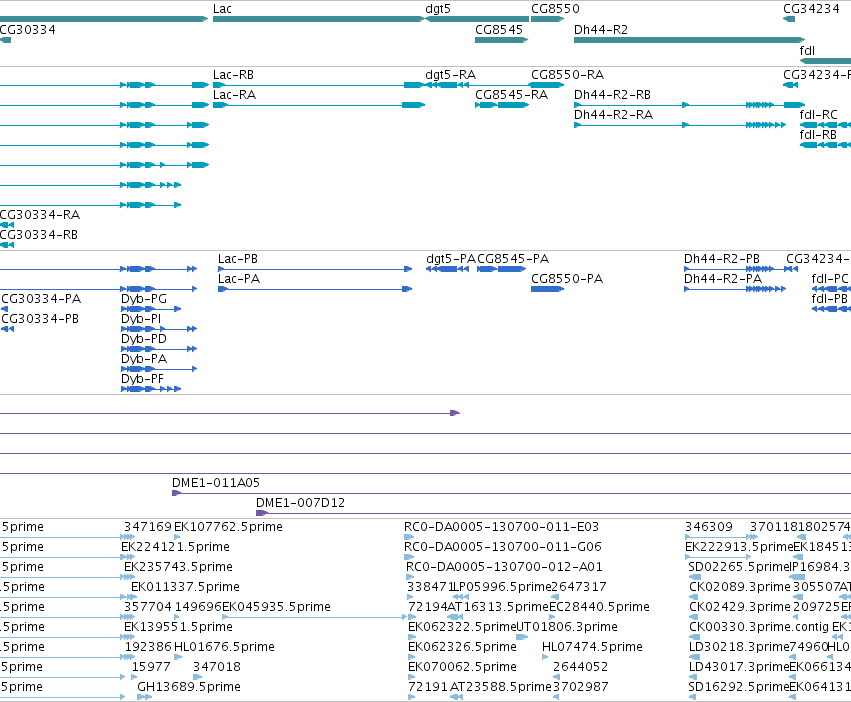The height and width of the screenshot is (702, 851).
Task: Open the fdl-RB transcript label
Action: pyautogui.click(x=818, y=135)
